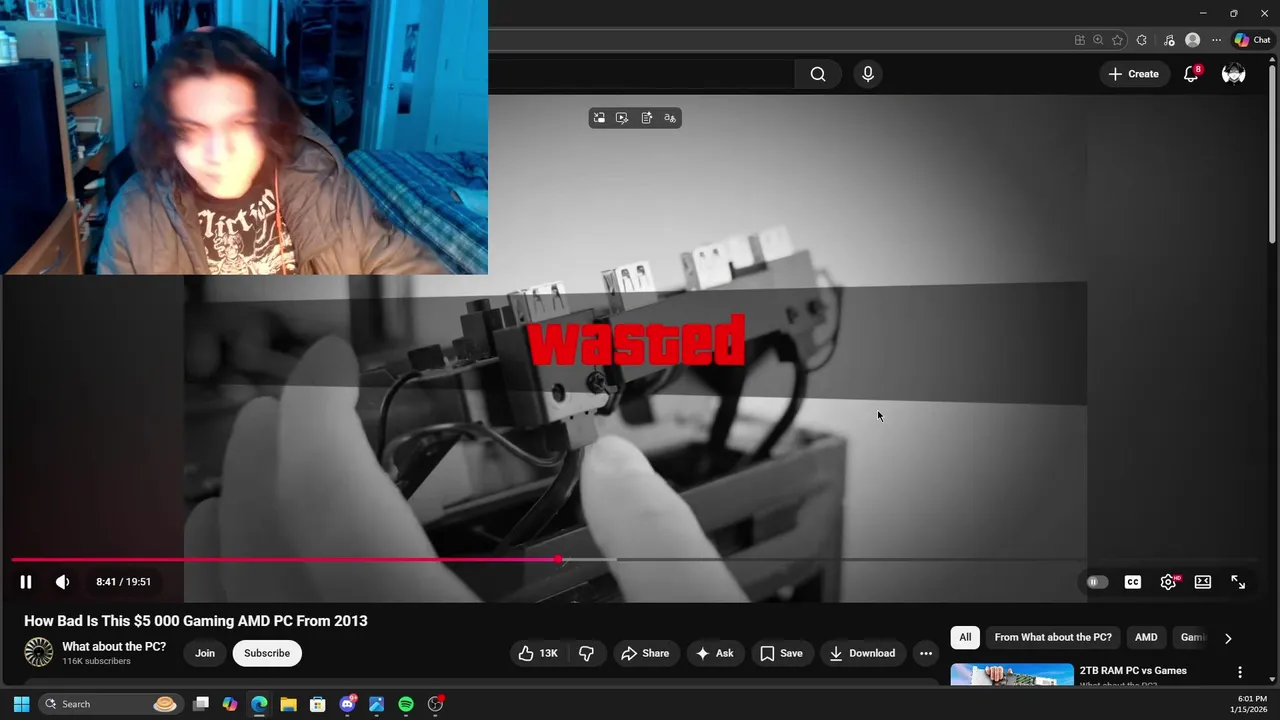Add page to favorites star
The image size is (1280, 720).
(1117, 40)
